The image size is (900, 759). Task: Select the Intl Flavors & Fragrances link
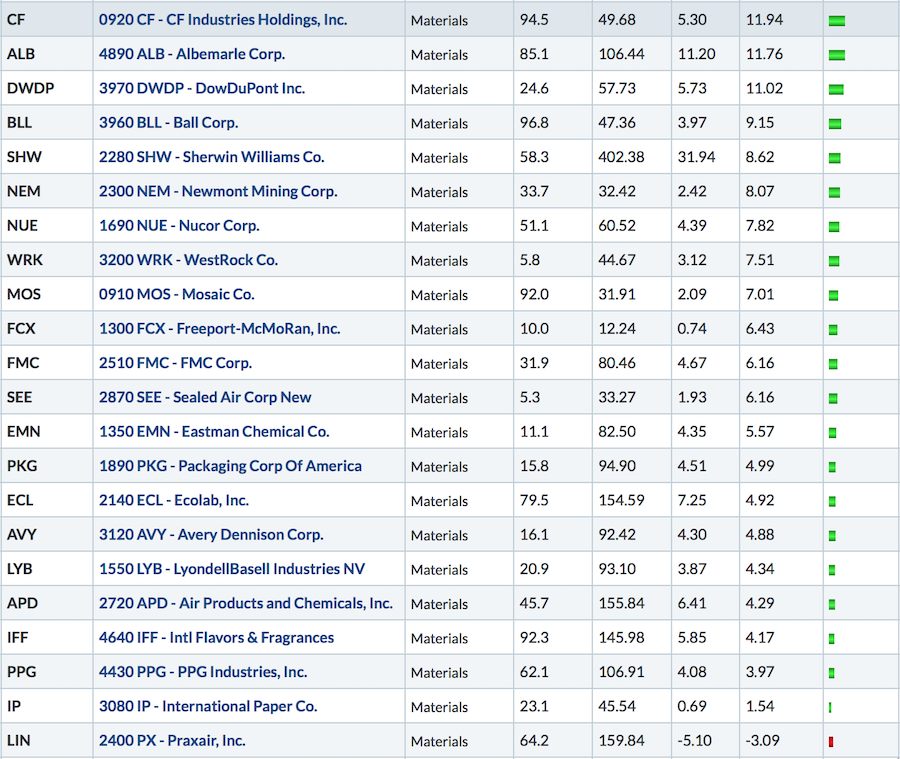click(x=216, y=638)
